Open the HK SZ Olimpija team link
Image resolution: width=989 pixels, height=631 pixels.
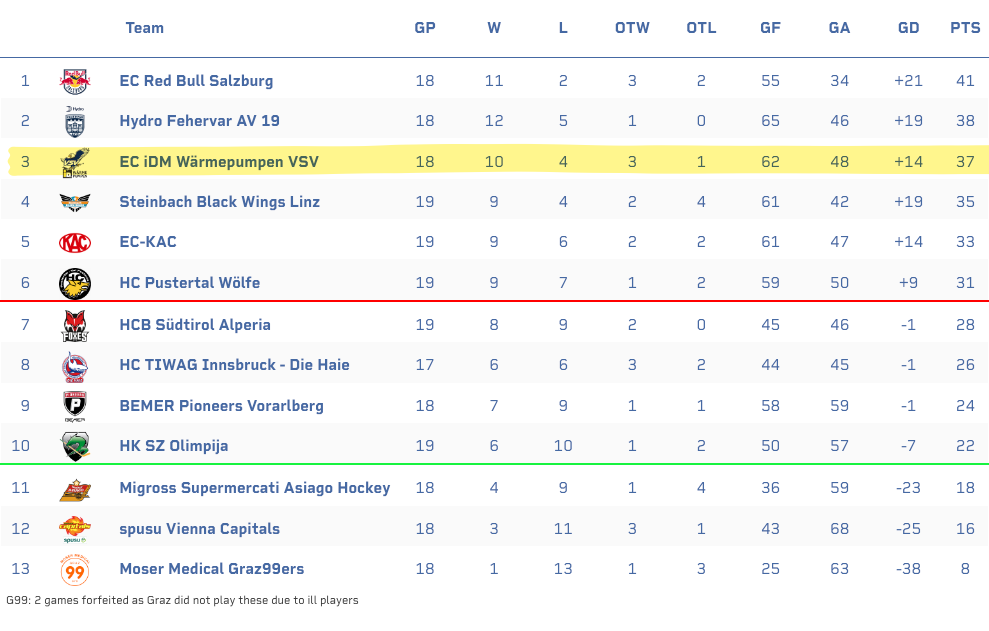(173, 446)
